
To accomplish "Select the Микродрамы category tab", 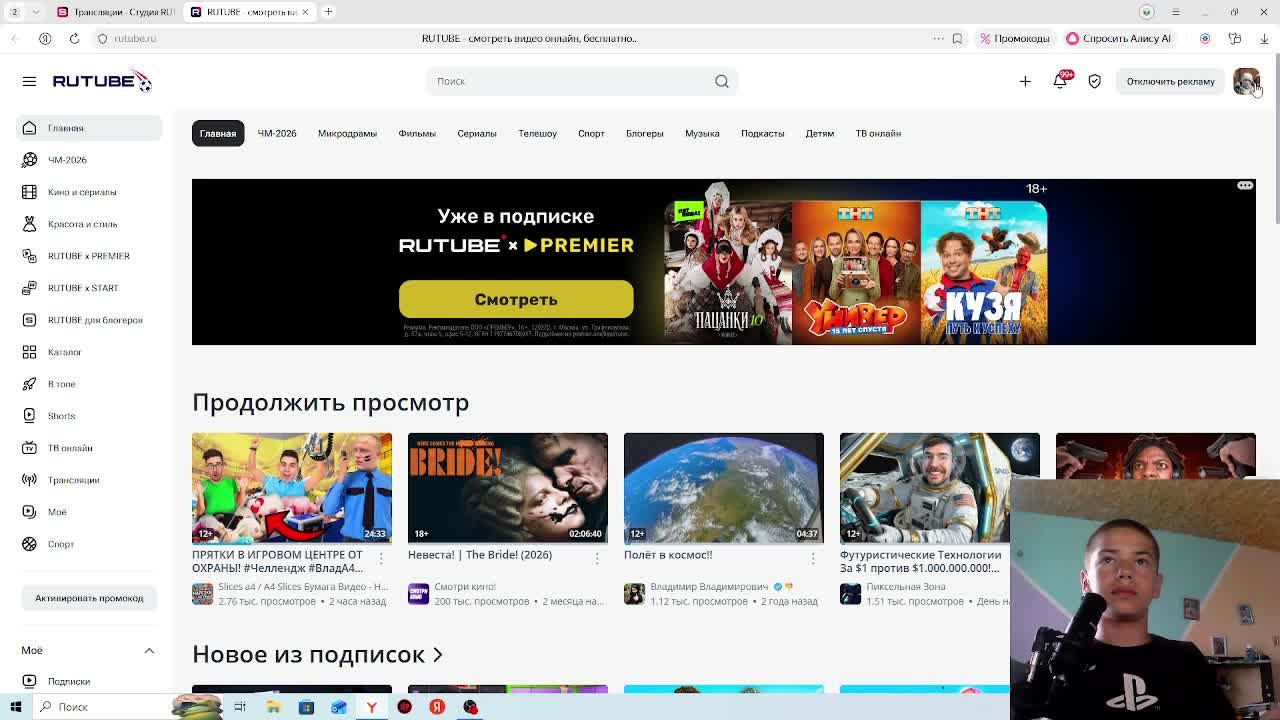I will pyautogui.click(x=347, y=133).
